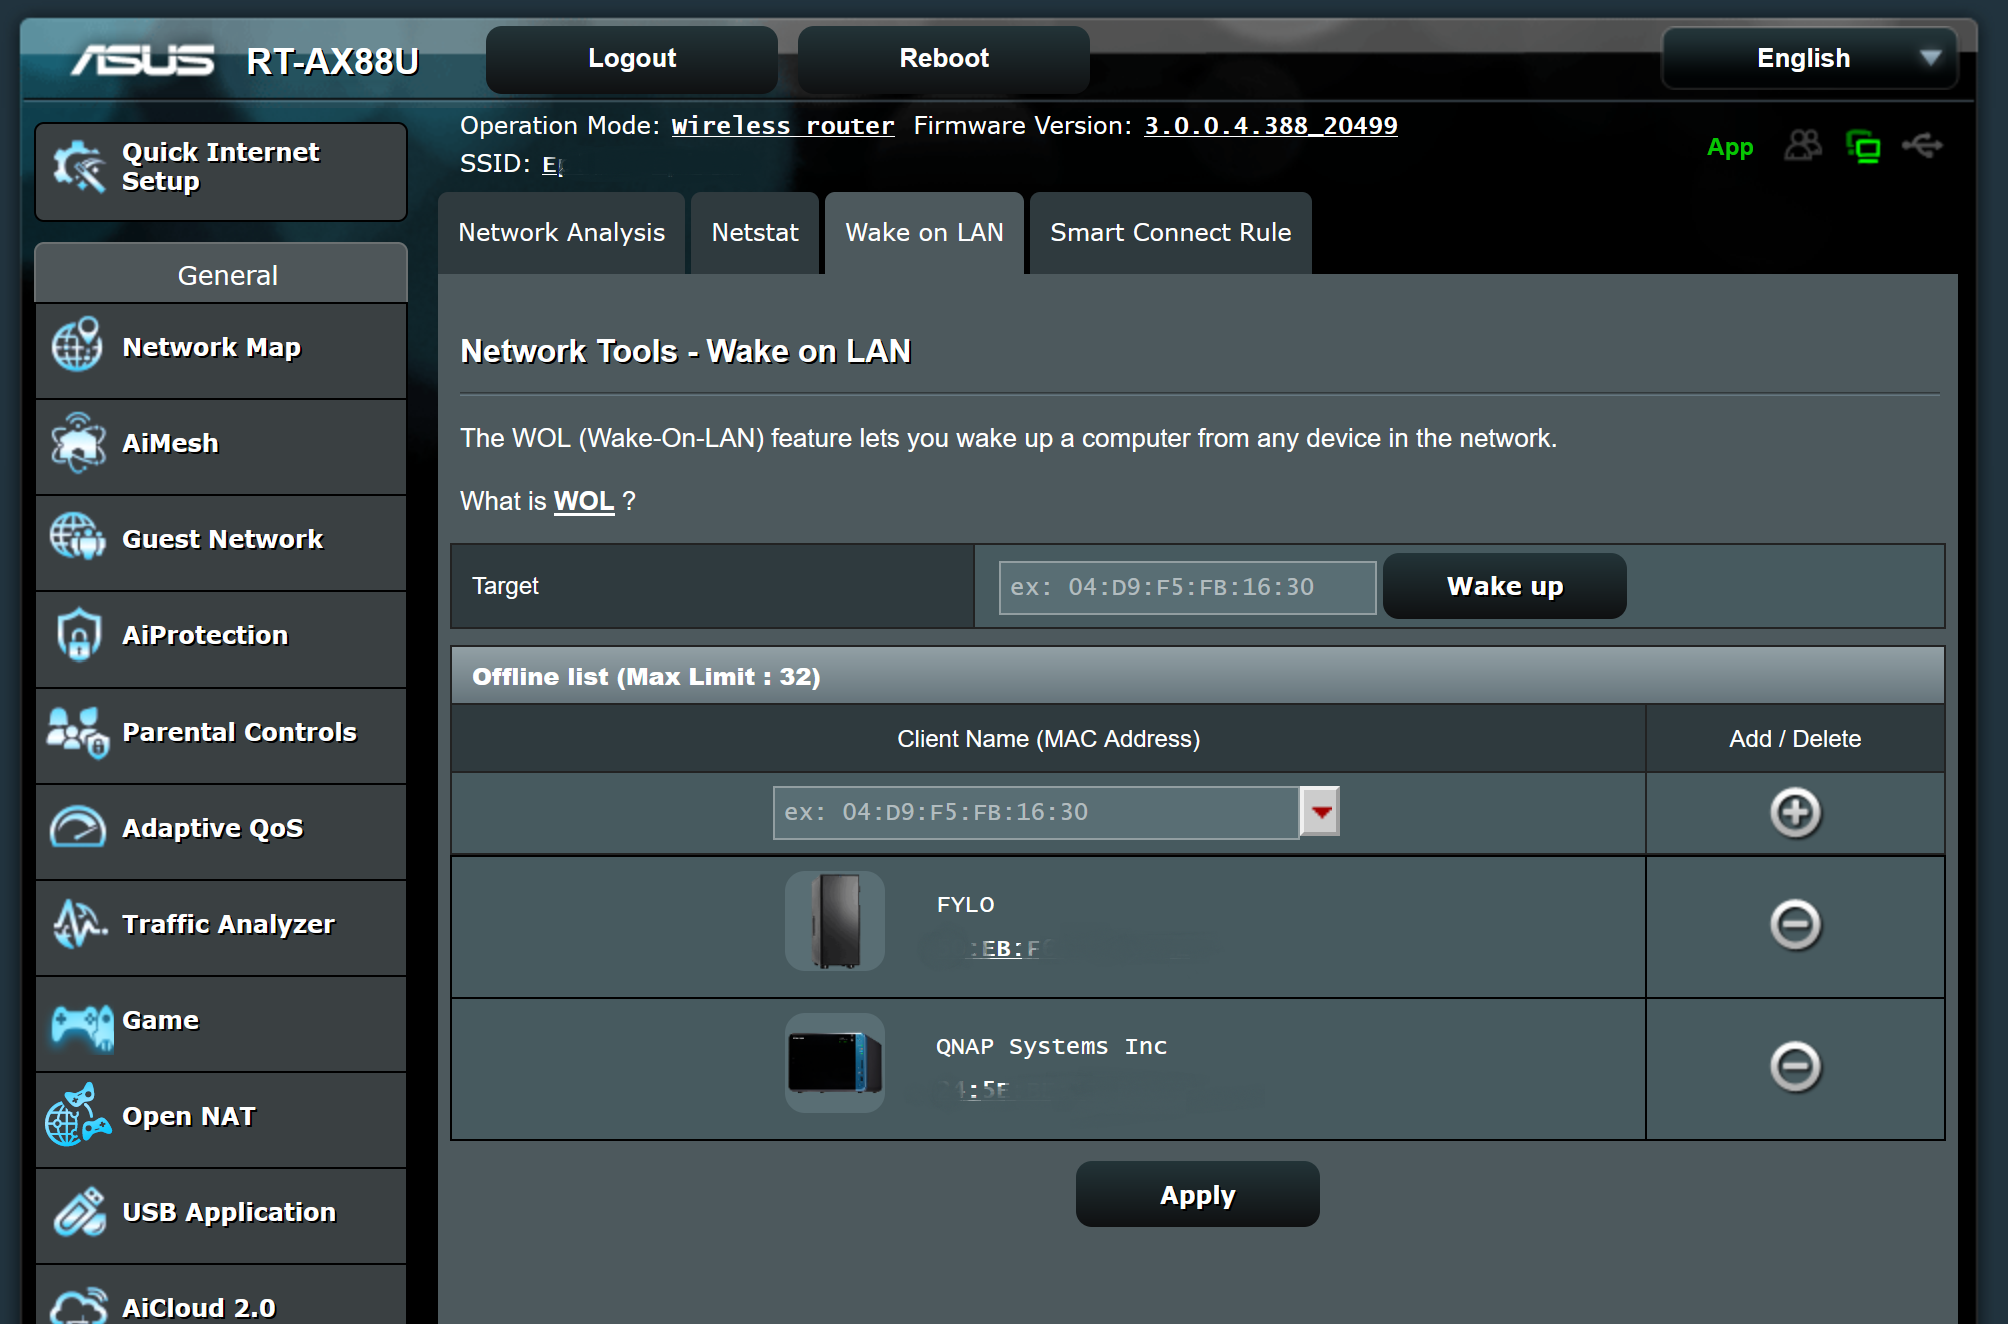2008x1324 pixels.
Task: Remove the QNAP Systems Inc entry
Action: pos(1795,1066)
